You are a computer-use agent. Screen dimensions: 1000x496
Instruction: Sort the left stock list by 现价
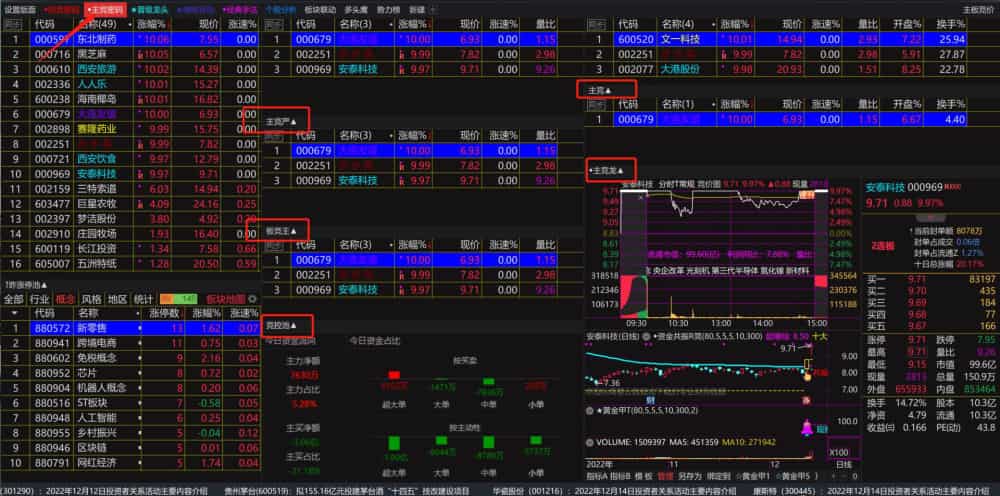pos(208,24)
